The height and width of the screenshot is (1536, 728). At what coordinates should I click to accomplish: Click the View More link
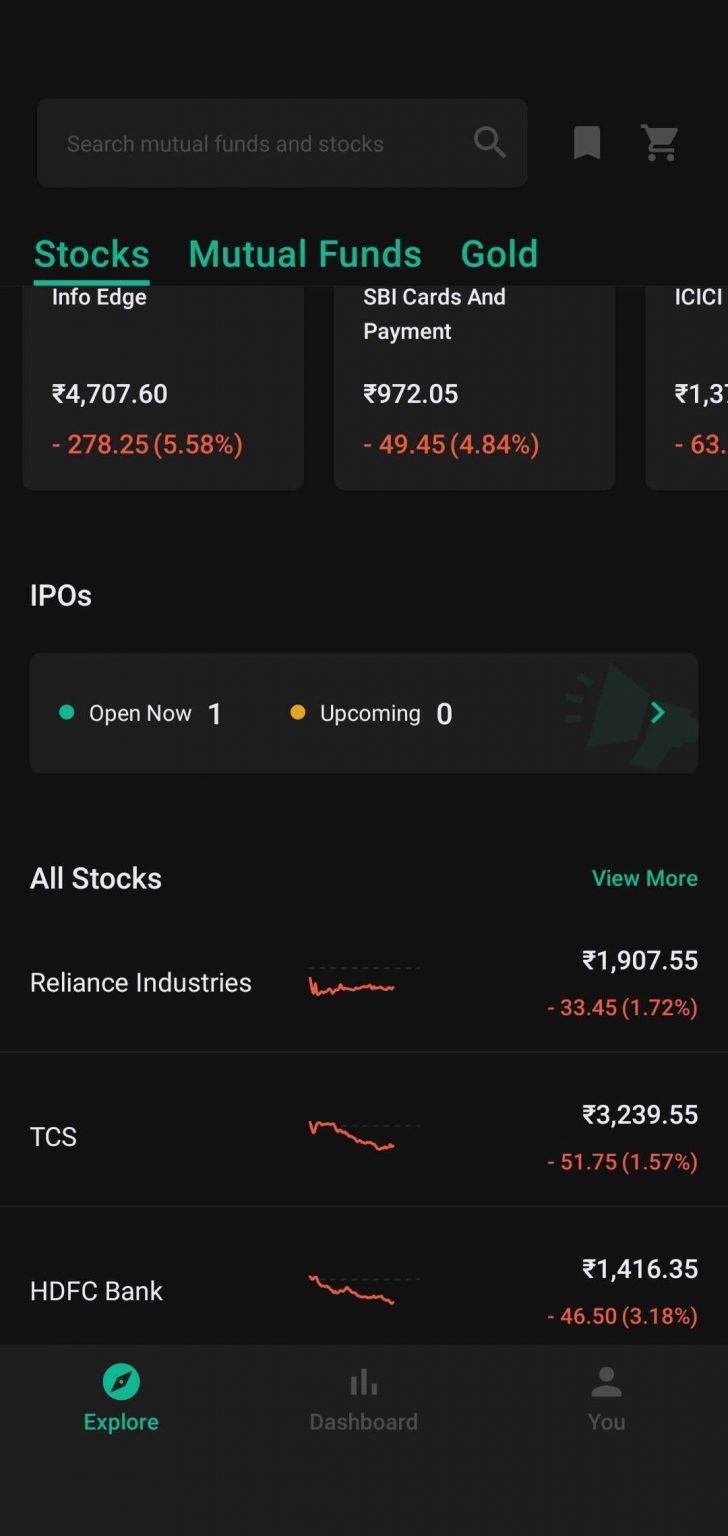tap(644, 878)
